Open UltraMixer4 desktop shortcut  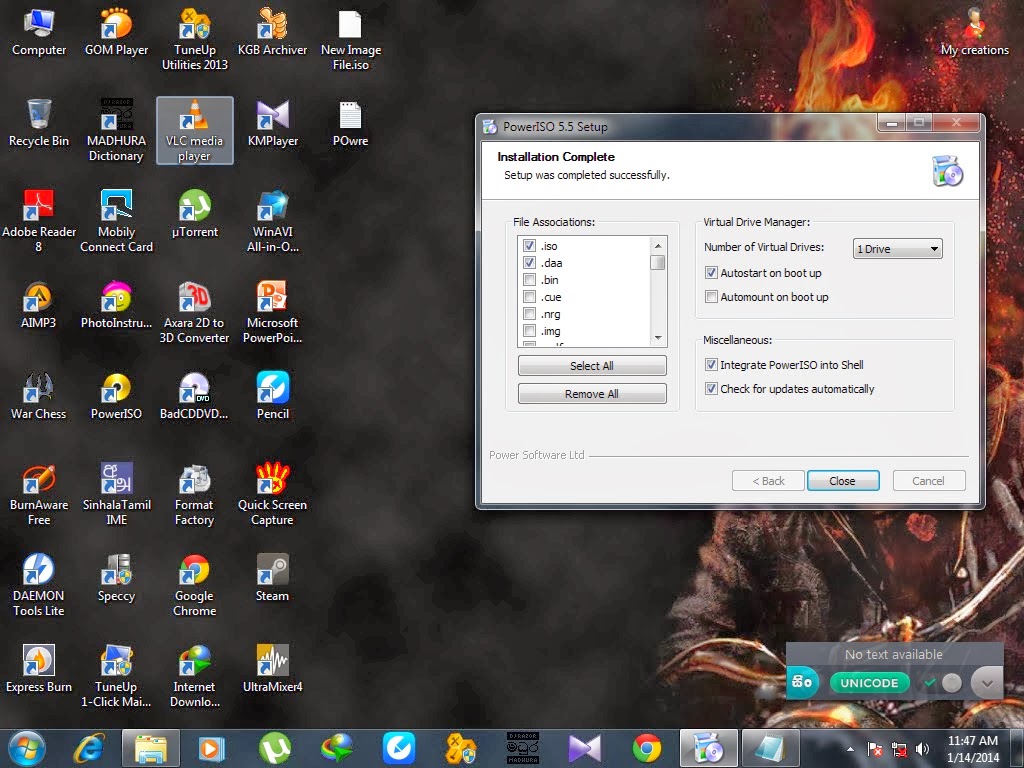[272, 669]
